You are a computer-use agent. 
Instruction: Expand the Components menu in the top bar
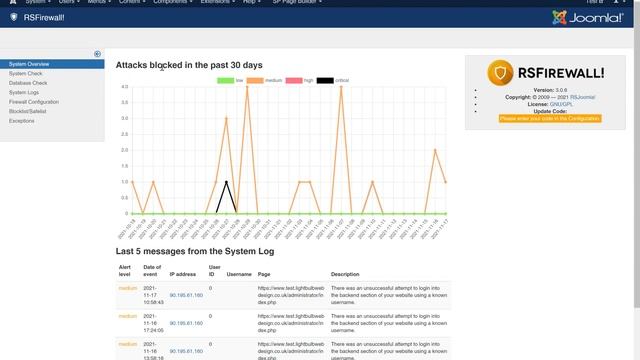(172, 2)
